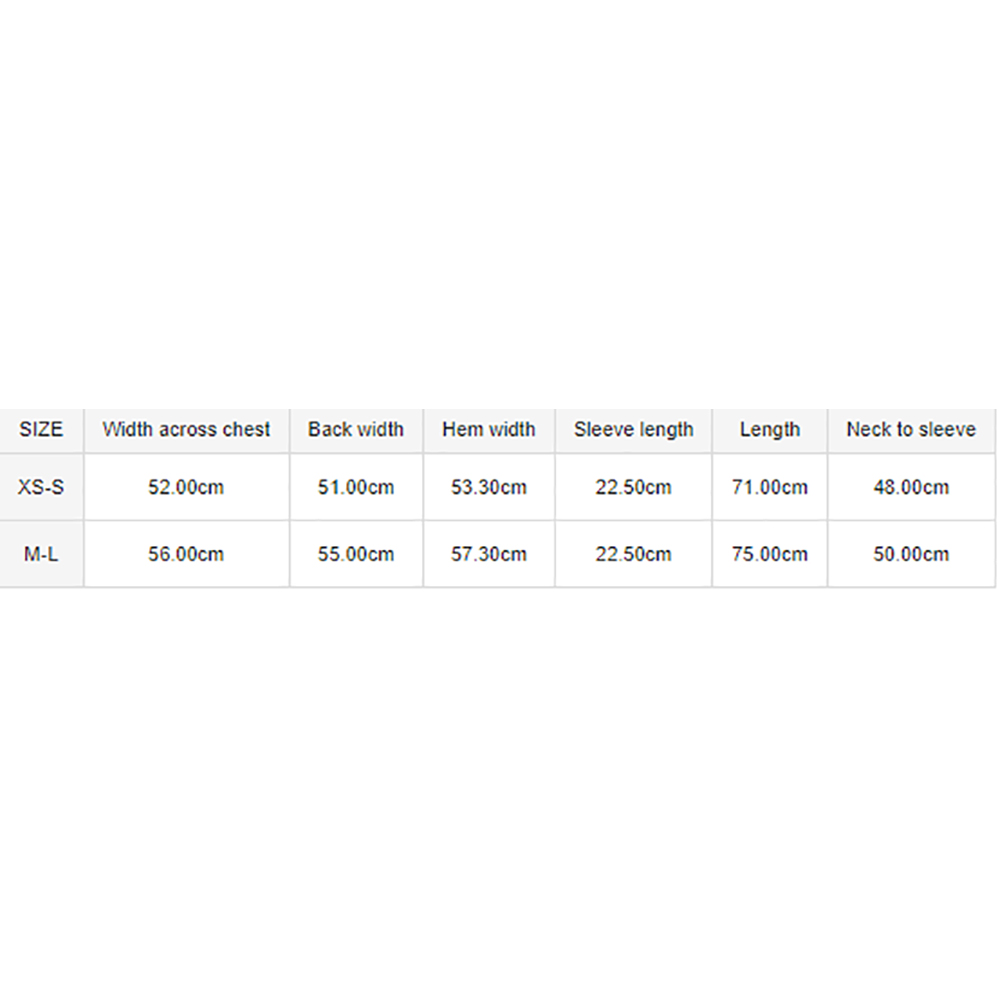Click the 53.30cm hem width cell
Viewport: 1000px width, 1000px height.
489,487
